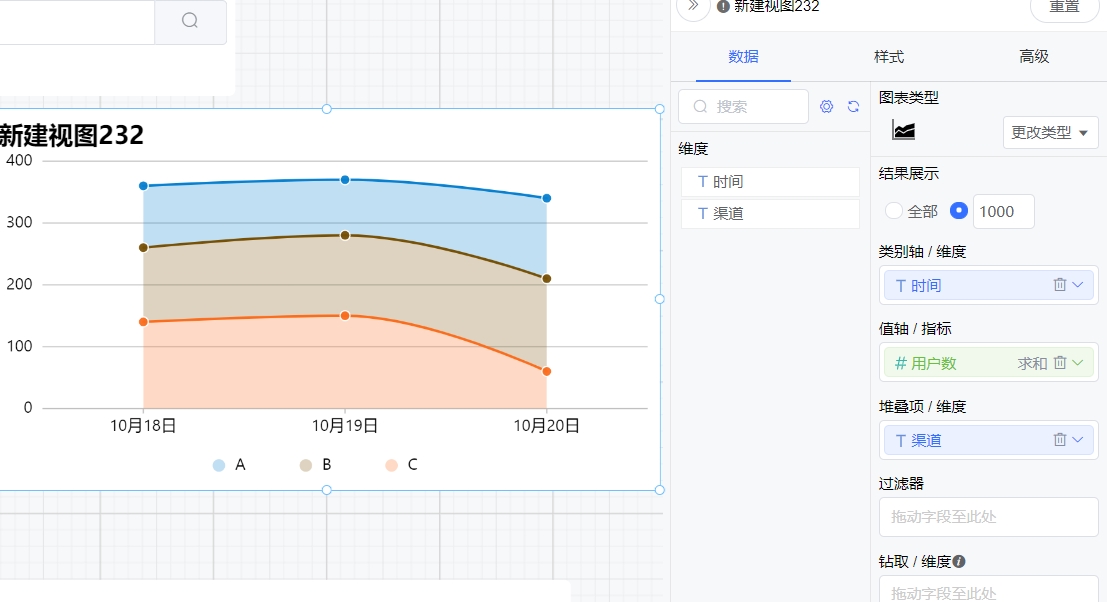1107x602 pixels.
Task: Click the trash icon on 用户数 metric
Action: [1060, 363]
